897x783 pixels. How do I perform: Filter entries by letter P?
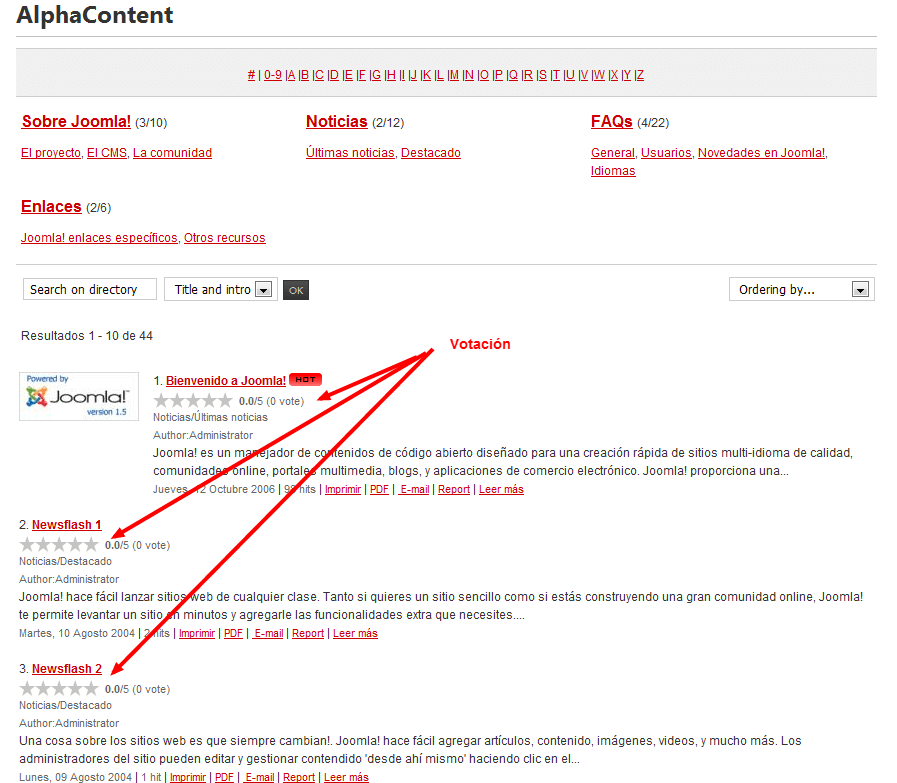tap(498, 75)
